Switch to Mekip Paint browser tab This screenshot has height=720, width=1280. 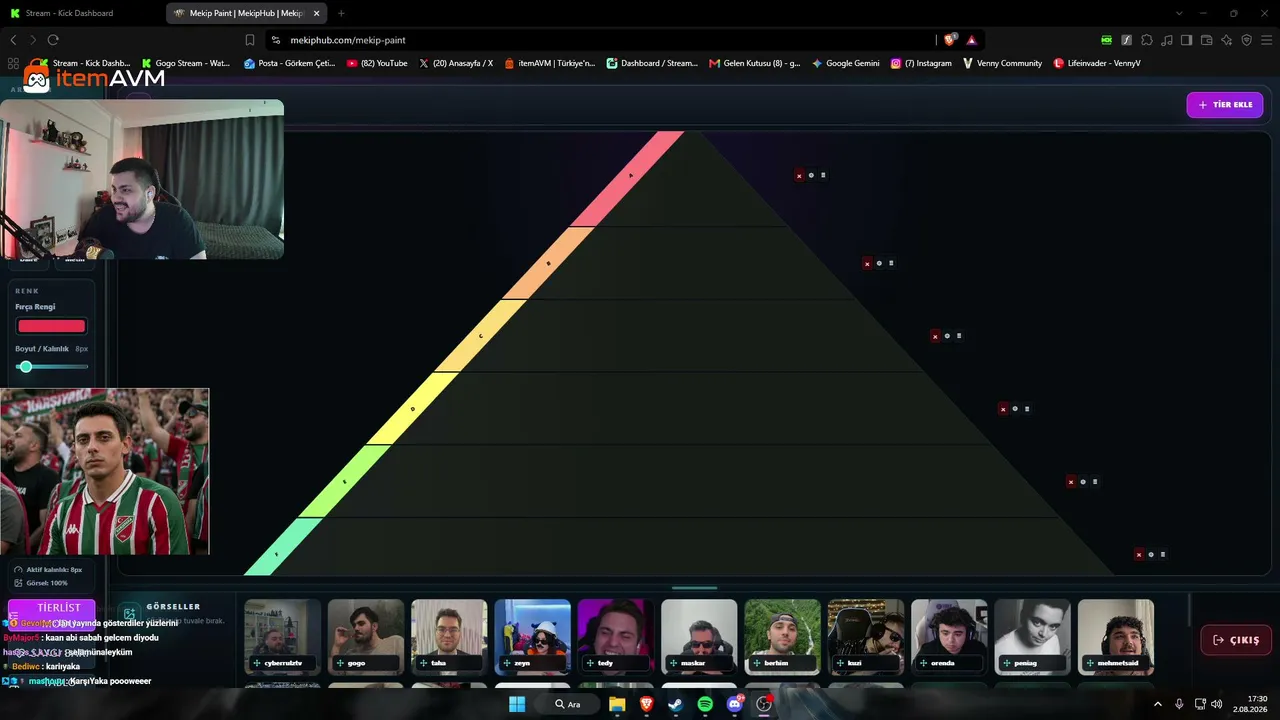click(245, 13)
